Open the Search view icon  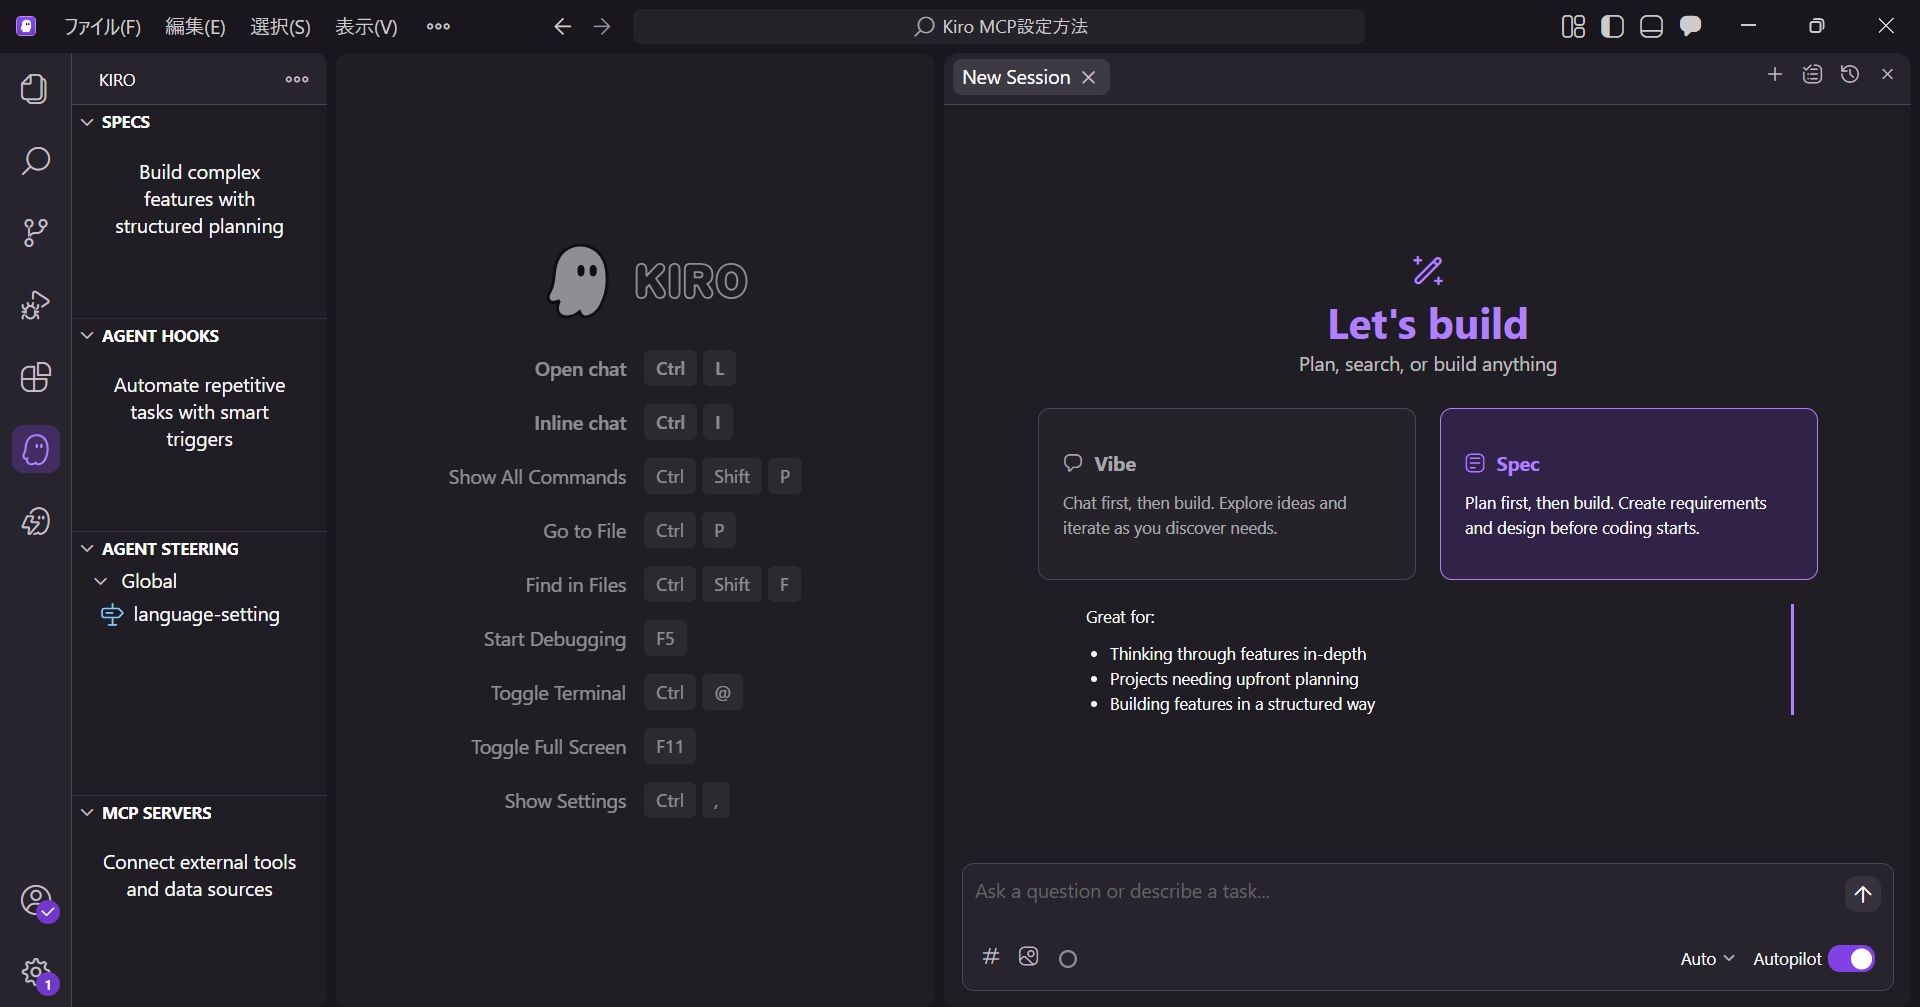(35, 161)
